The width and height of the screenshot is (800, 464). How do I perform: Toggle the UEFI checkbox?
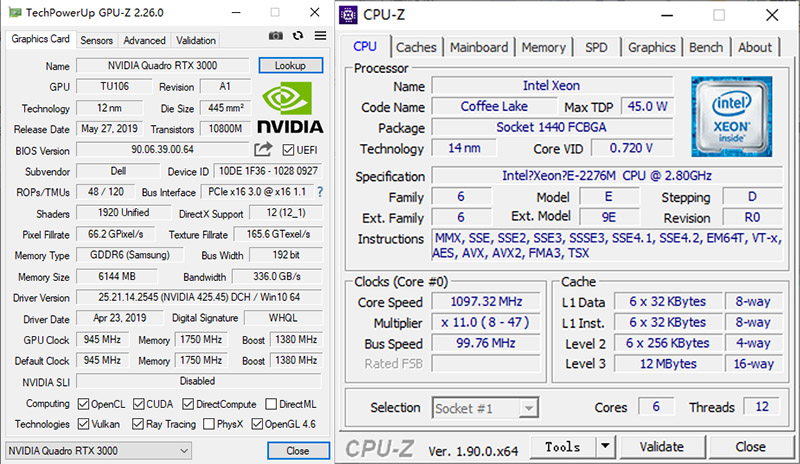(x=288, y=150)
